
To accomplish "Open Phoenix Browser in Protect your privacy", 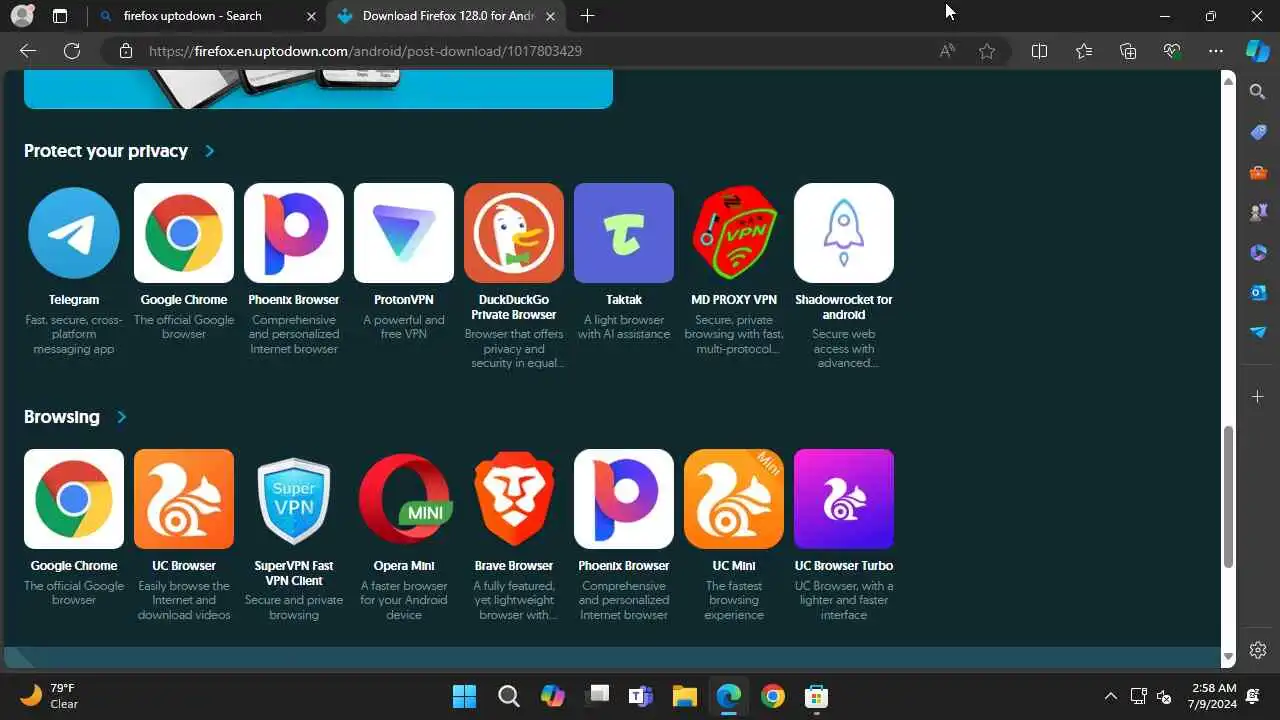I will pyautogui.click(x=294, y=233).
